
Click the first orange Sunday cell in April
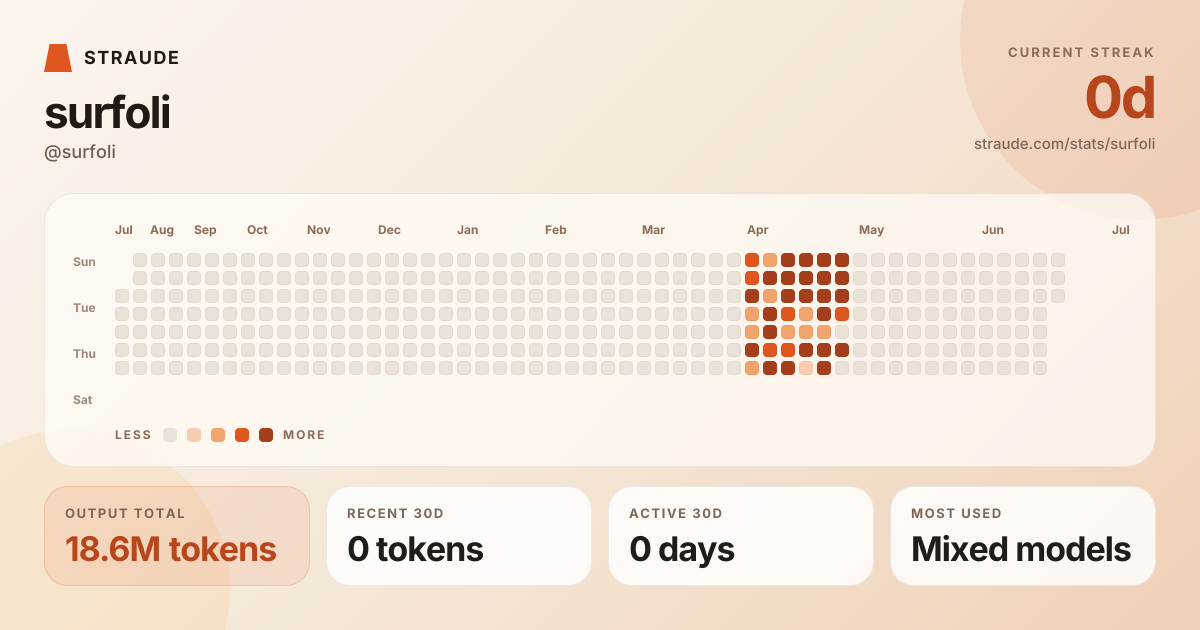[x=752, y=260]
